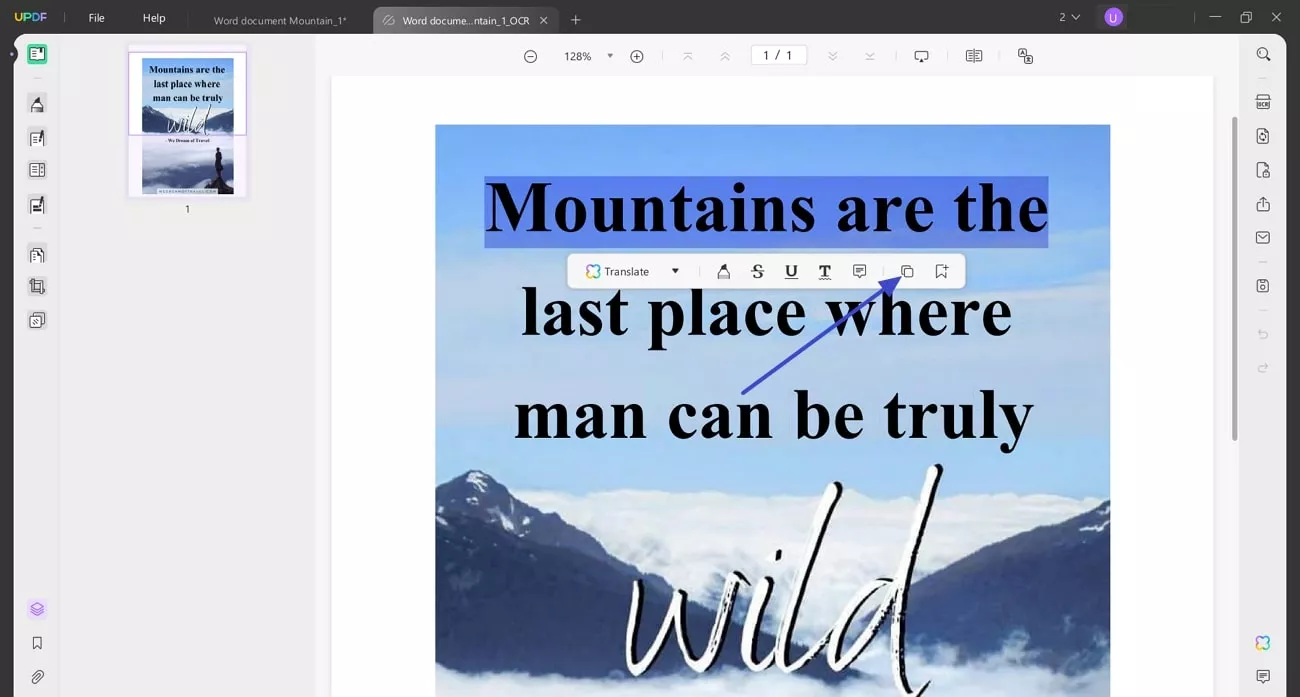
Task: Click the Share file icon
Action: coord(1263,204)
